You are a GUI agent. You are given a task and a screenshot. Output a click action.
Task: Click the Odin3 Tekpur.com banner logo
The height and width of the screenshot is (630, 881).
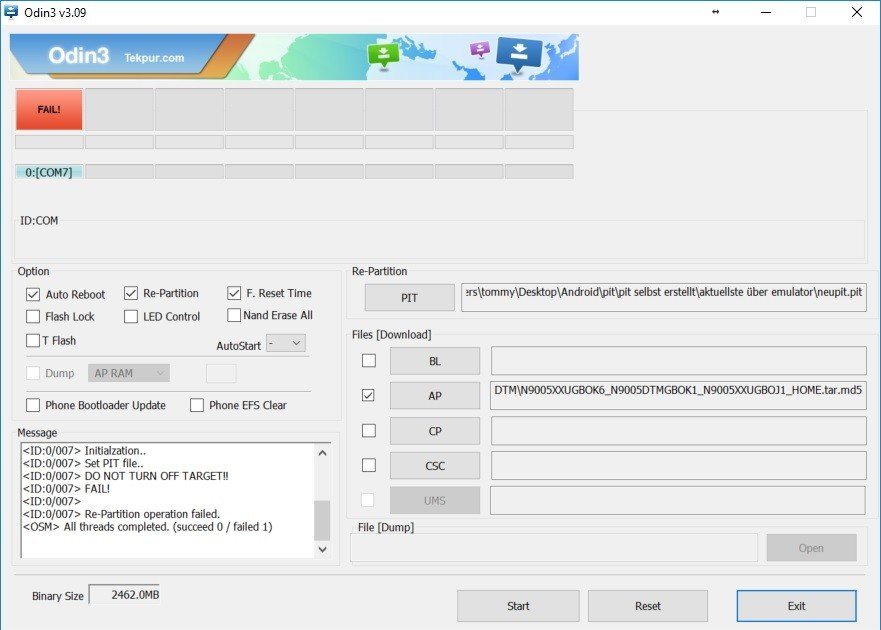tap(116, 56)
